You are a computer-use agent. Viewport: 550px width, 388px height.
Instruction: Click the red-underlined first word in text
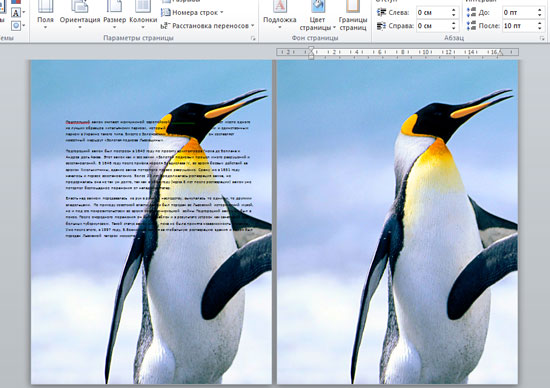point(78,122)
